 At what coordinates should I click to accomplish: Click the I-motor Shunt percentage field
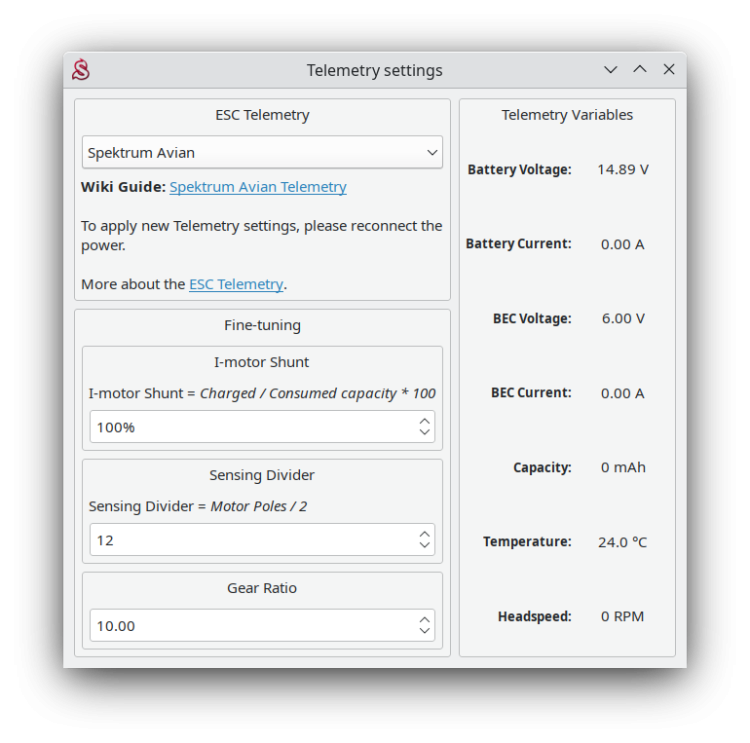tap(250, 427)
